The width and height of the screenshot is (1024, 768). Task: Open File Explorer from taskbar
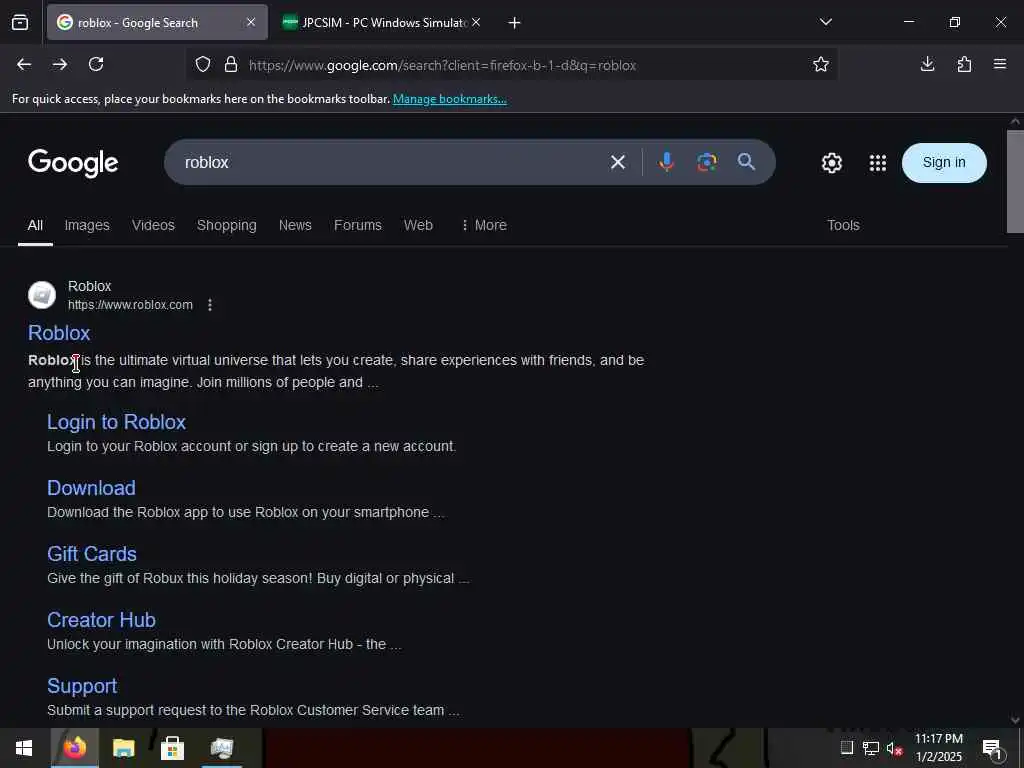[x=123, y=748]
